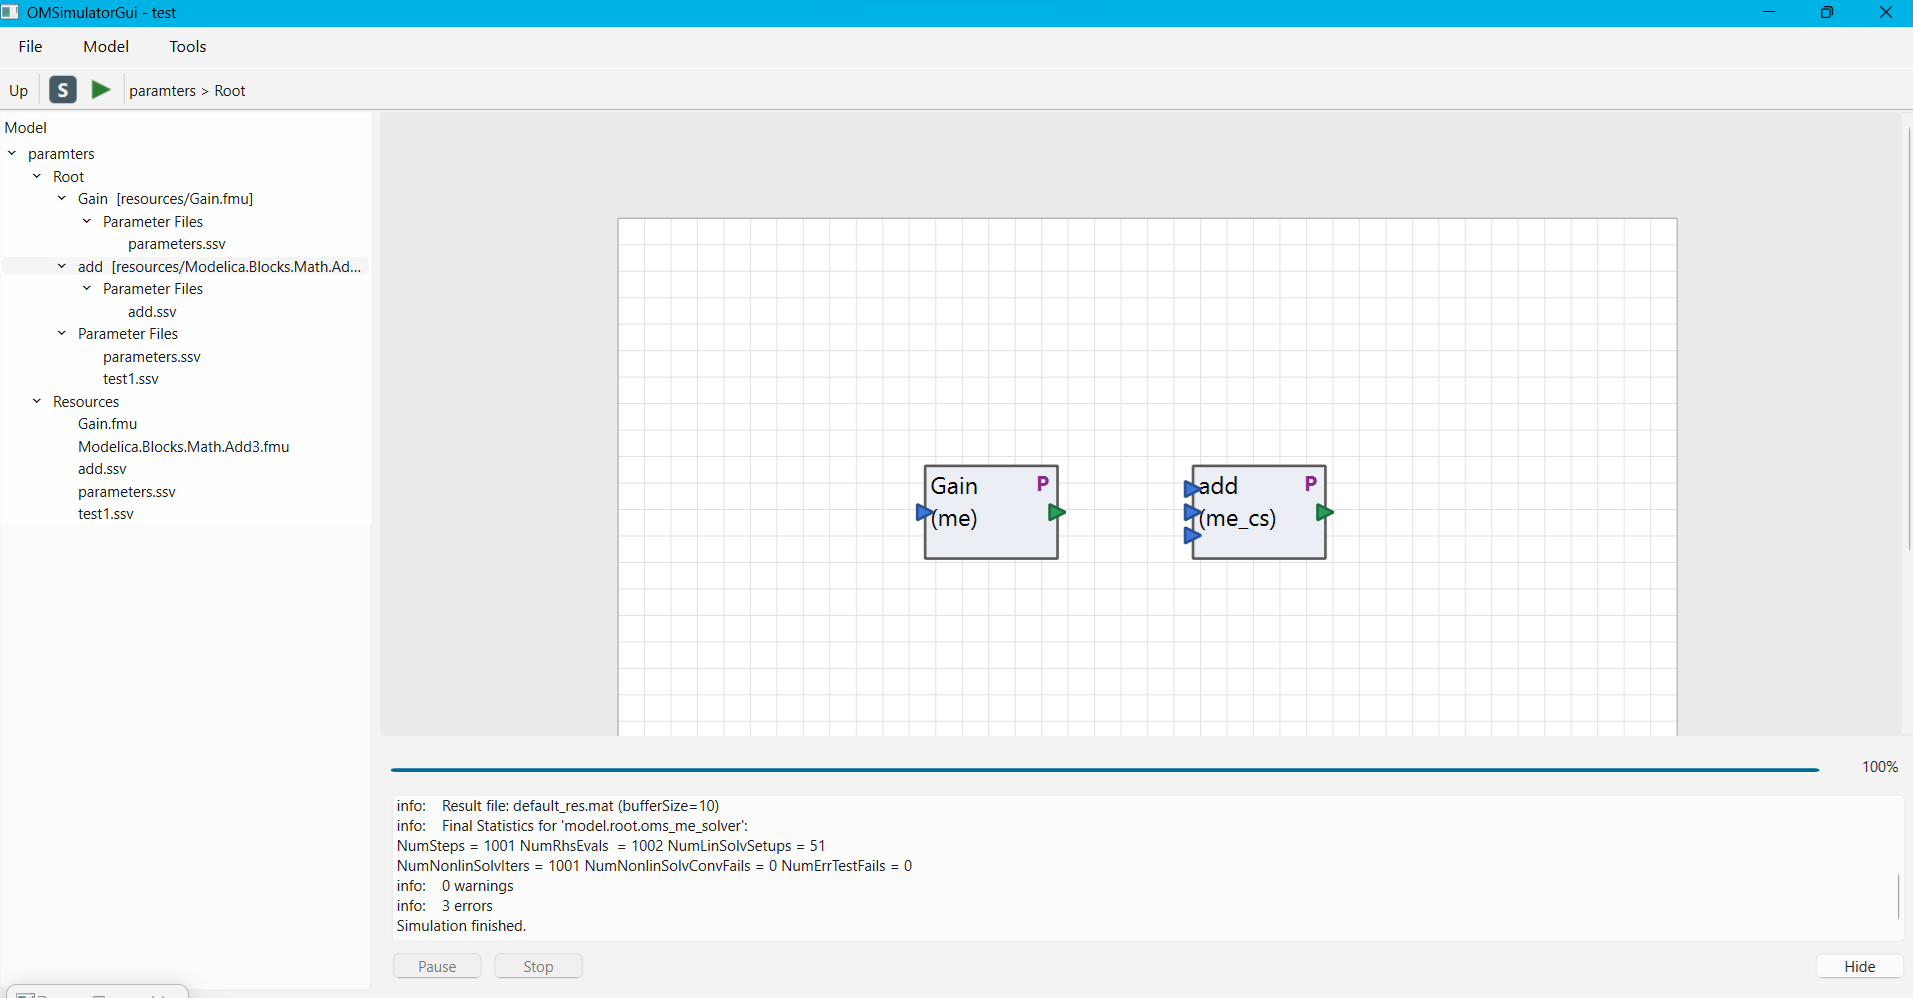1913x998 pixels.
Task: Click the P parameter icon on add block
Action: [1310, 484]
